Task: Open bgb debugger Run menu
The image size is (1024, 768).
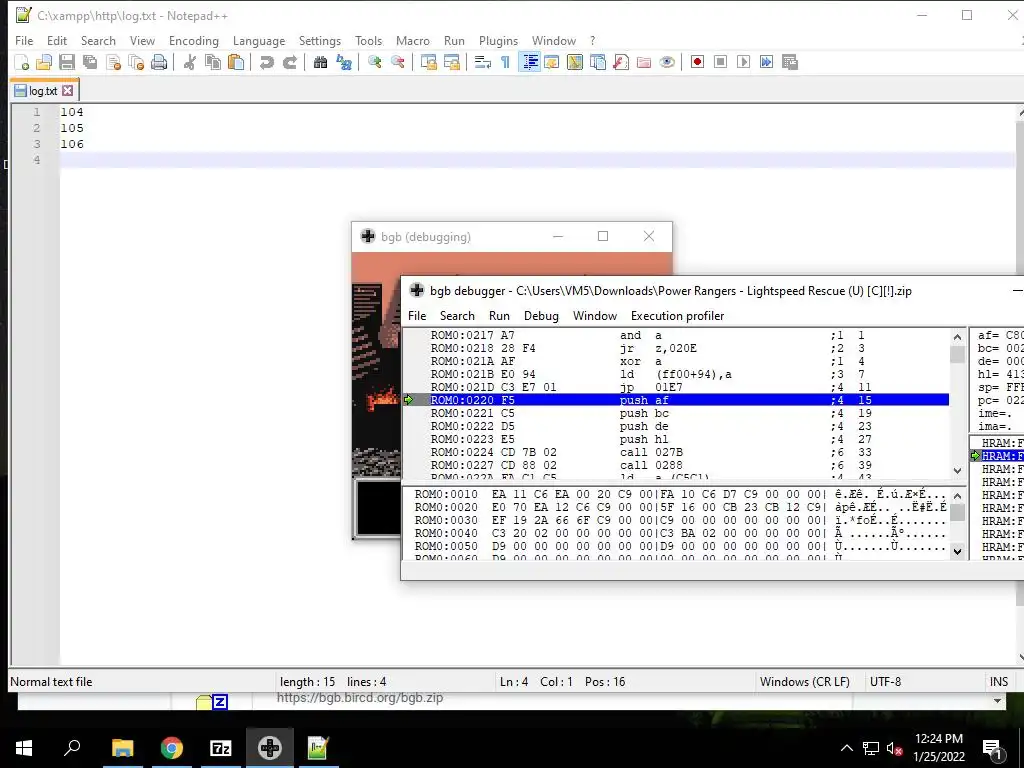Action: point(499,316)
